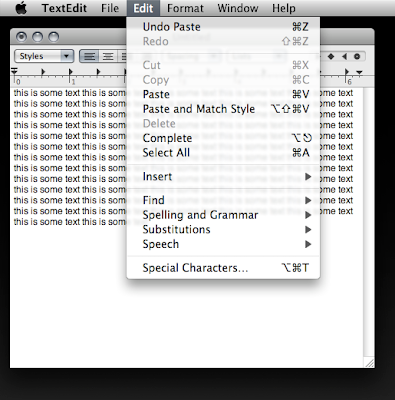
Task: Close the Untitled TextEdit window
Action: [x=21, y=37]
